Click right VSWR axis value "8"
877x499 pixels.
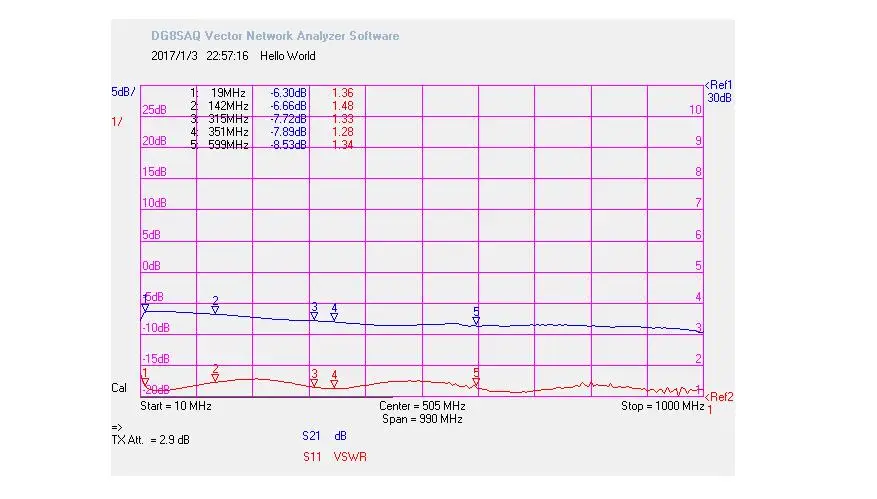coord(699,172)
